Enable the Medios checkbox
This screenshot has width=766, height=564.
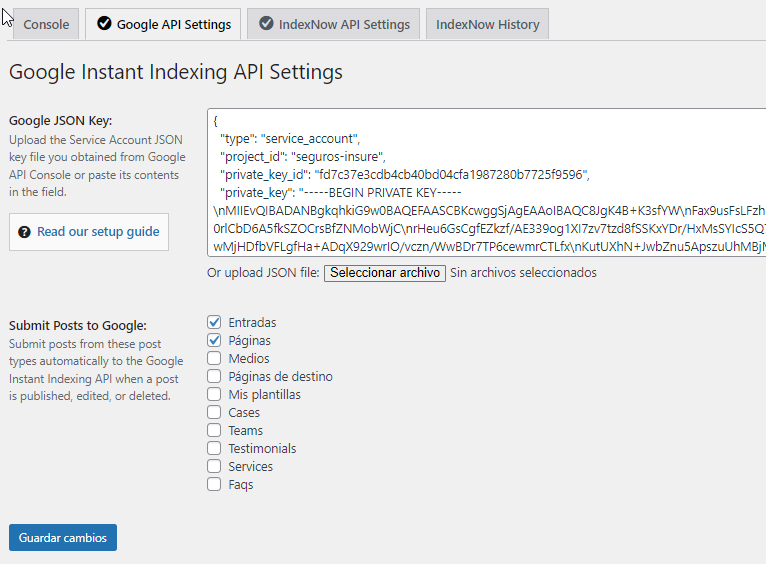pyautogui.click(x=214, y=358)
